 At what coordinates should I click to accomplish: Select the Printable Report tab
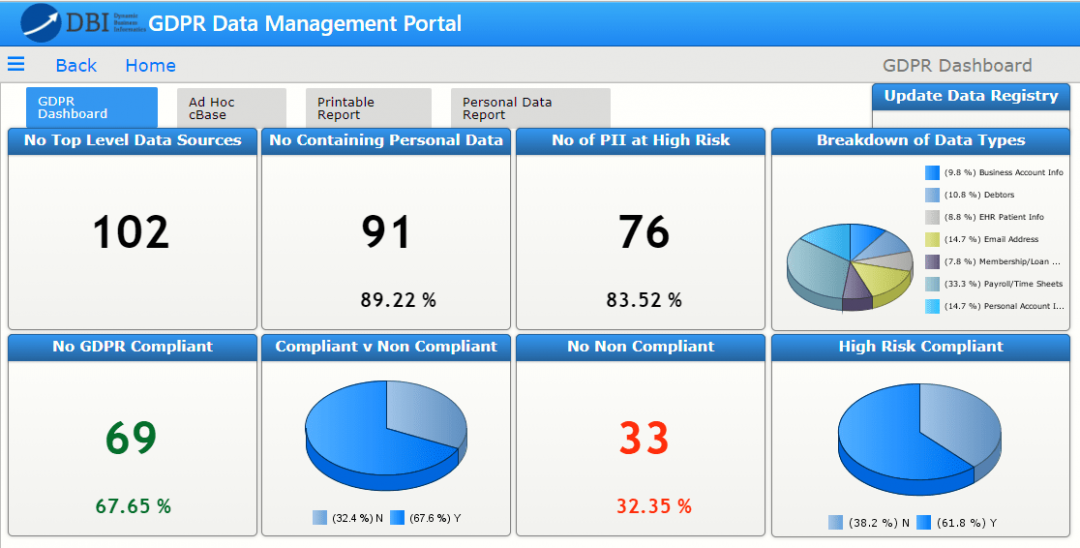tap(367, 107)
